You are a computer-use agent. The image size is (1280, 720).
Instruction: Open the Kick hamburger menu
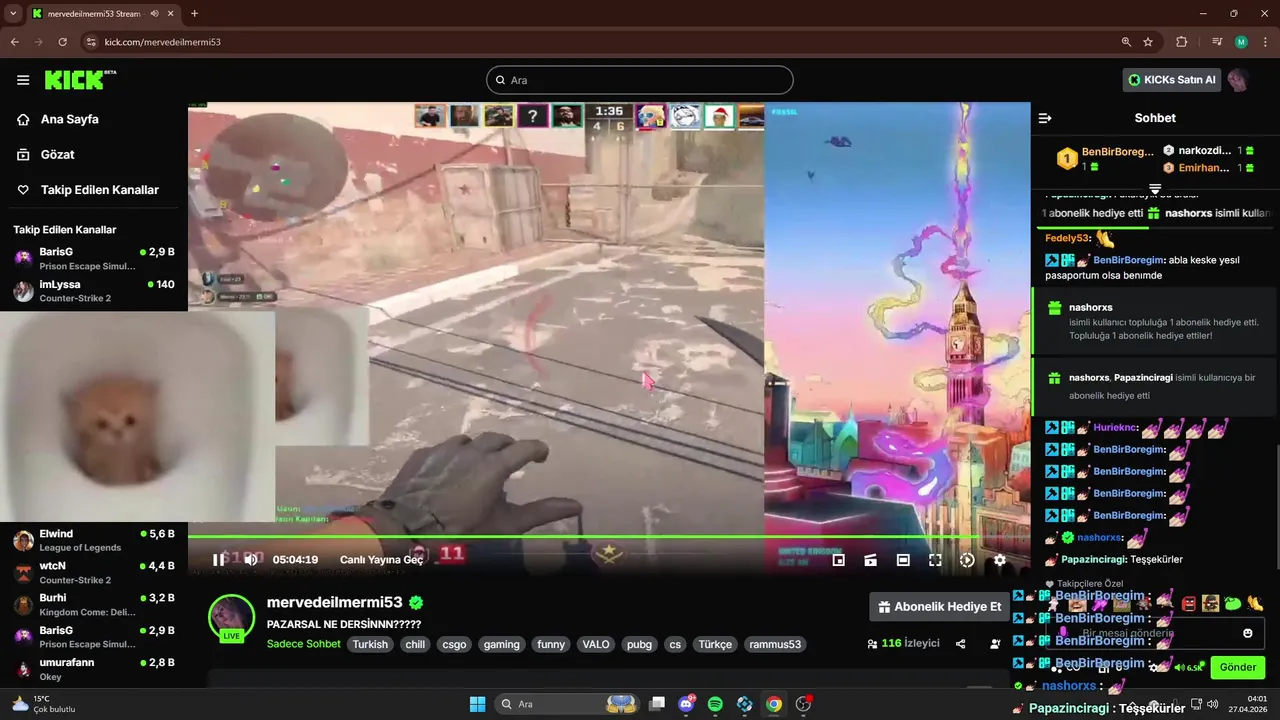click(23, 80)
